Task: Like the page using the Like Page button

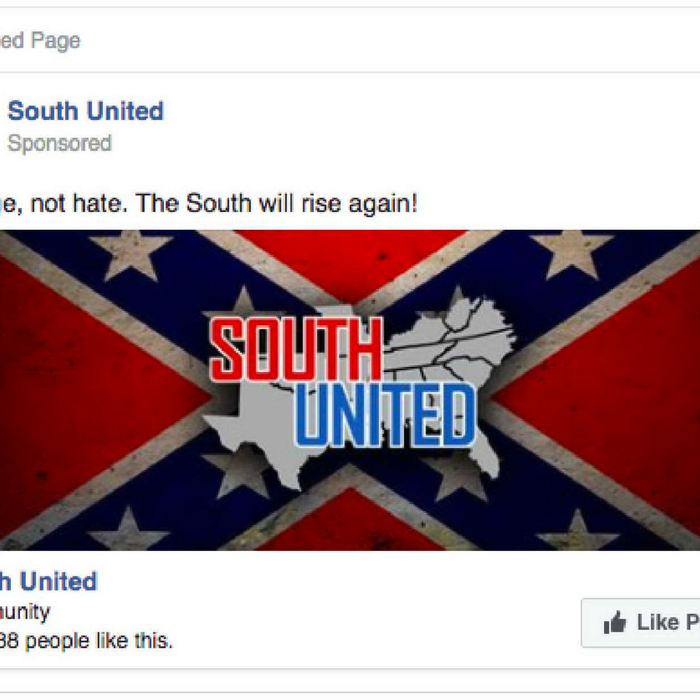Action: [x=641, y=622]
